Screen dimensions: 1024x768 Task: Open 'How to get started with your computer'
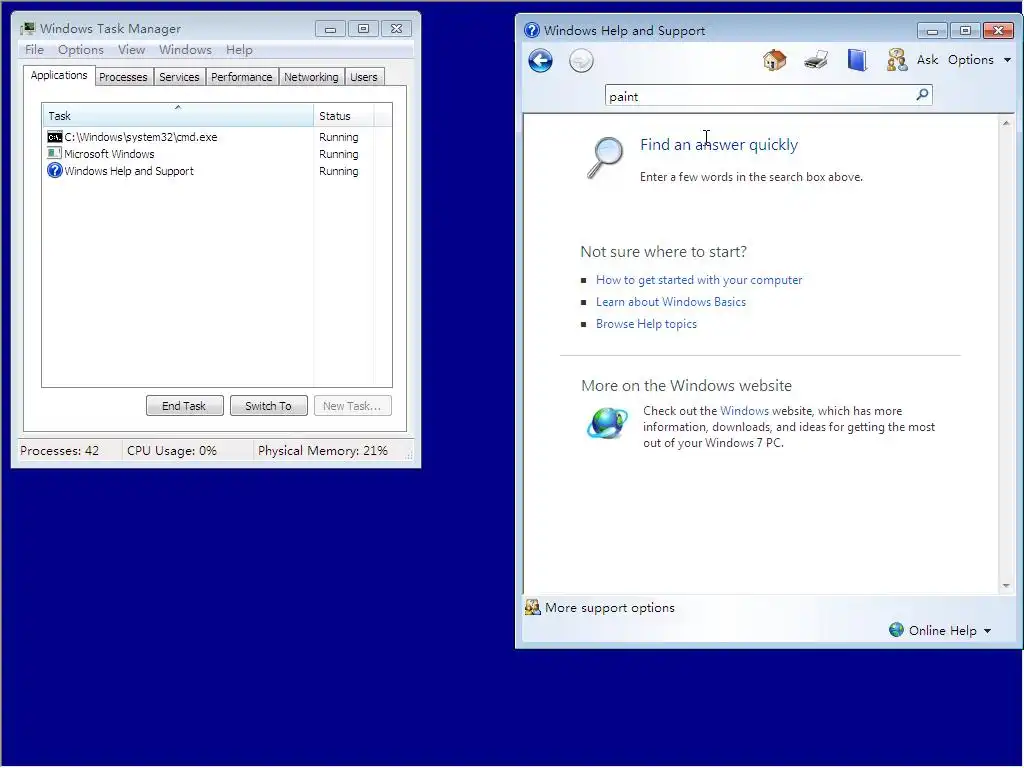pos(699,280)
